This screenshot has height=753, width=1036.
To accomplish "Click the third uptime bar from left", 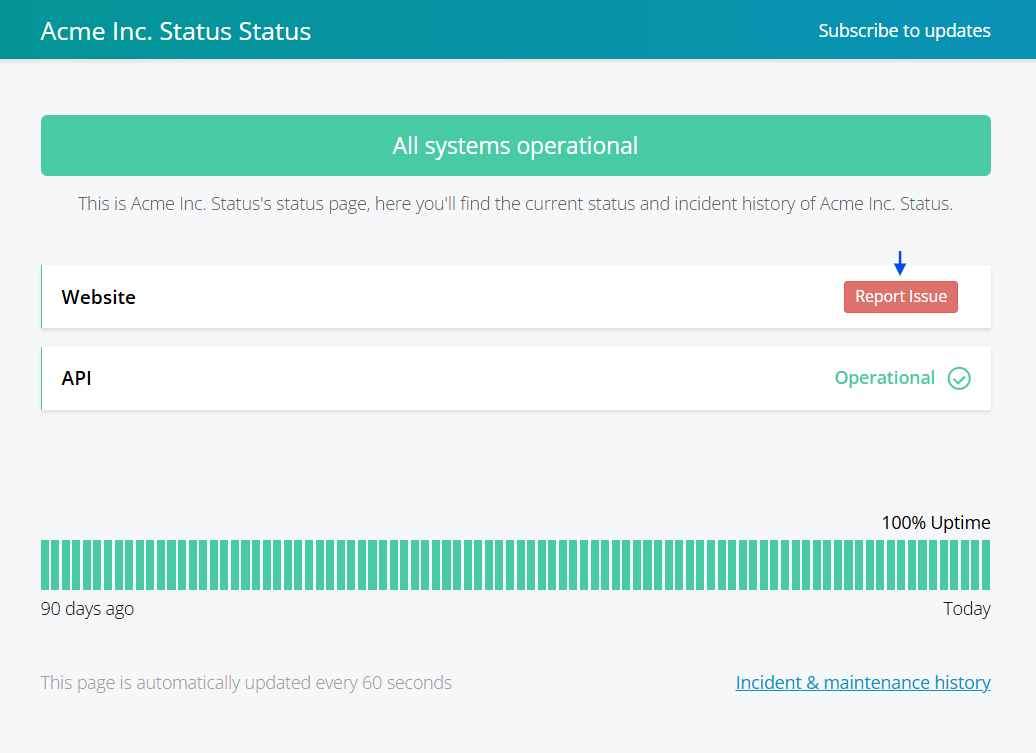I will click(x=66, y=565).
